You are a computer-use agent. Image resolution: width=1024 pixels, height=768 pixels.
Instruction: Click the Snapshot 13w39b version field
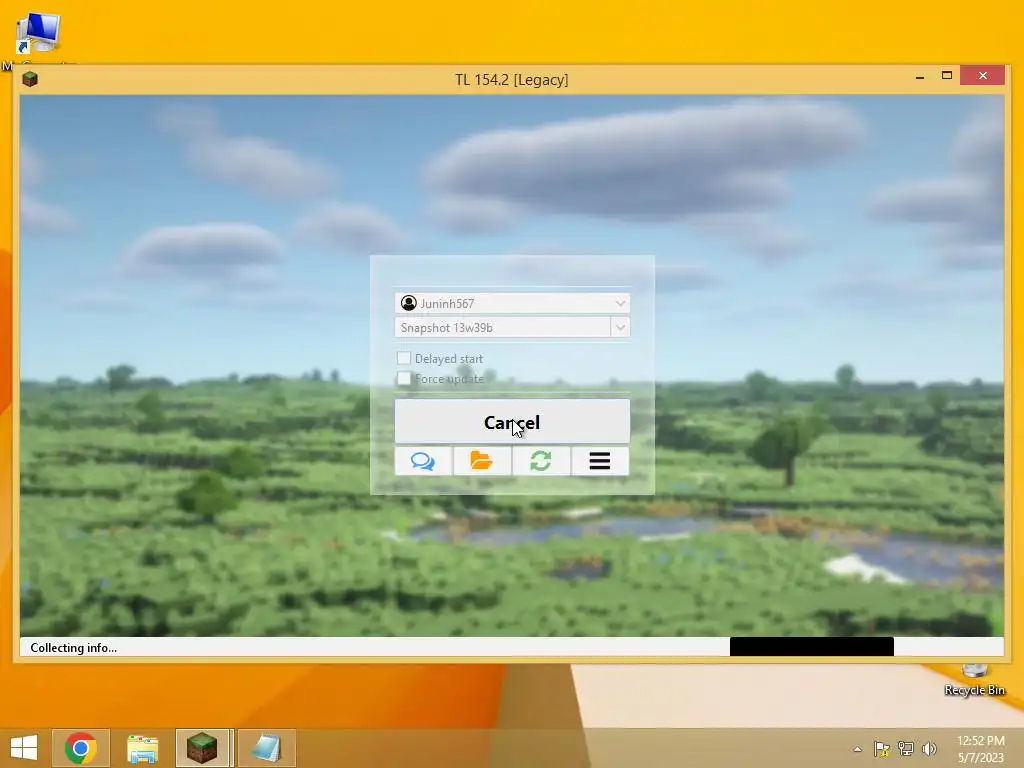(502, 327)
